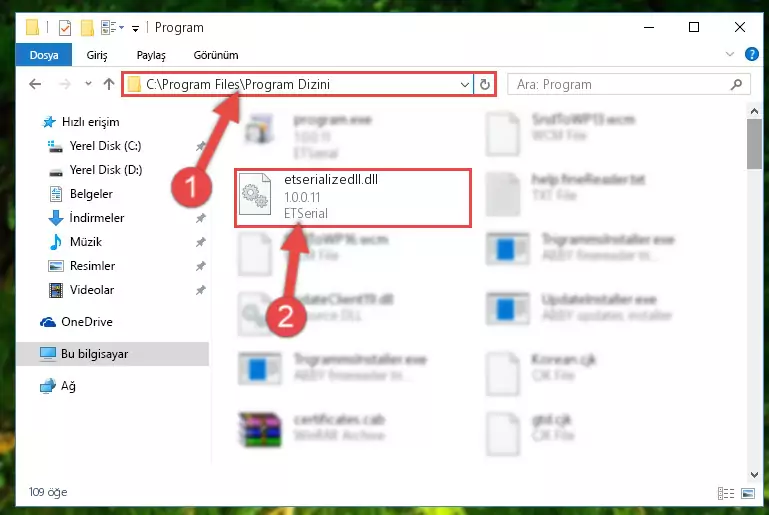Open recent locations dropdown arrow
769x515 pixels.
coord(88,84)
